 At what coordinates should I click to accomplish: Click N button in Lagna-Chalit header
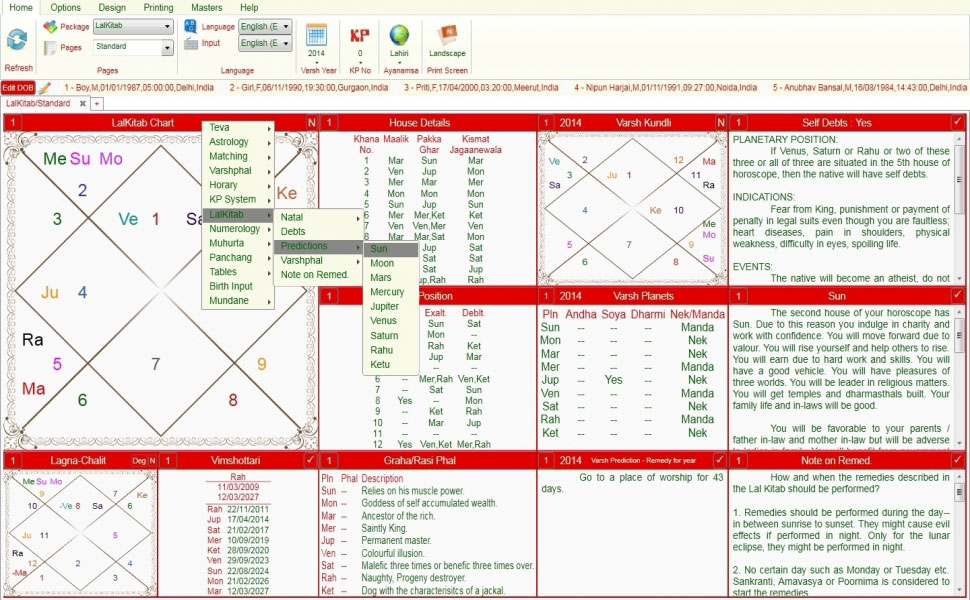[x=152, y=461]
